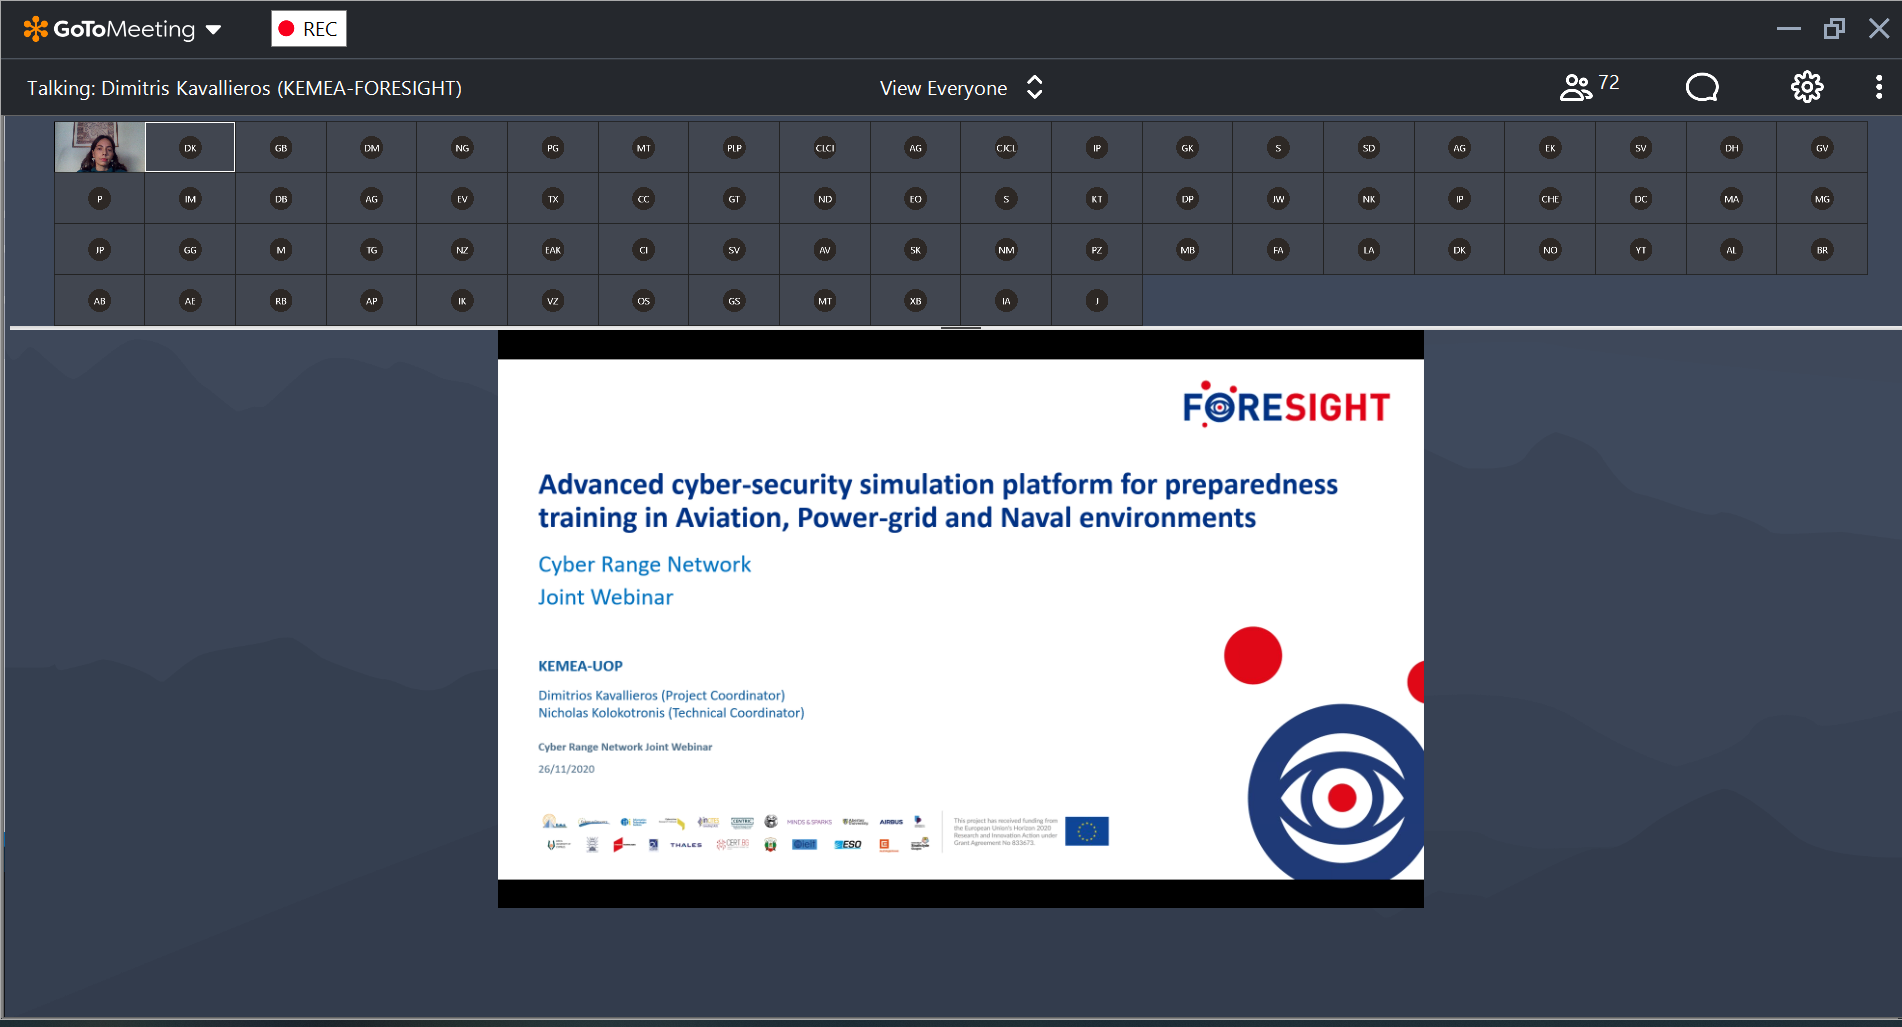The width and height of the screenshot is (1902, 1027).
Task: Open the chat bubble icon
Action: (1702, 88)
